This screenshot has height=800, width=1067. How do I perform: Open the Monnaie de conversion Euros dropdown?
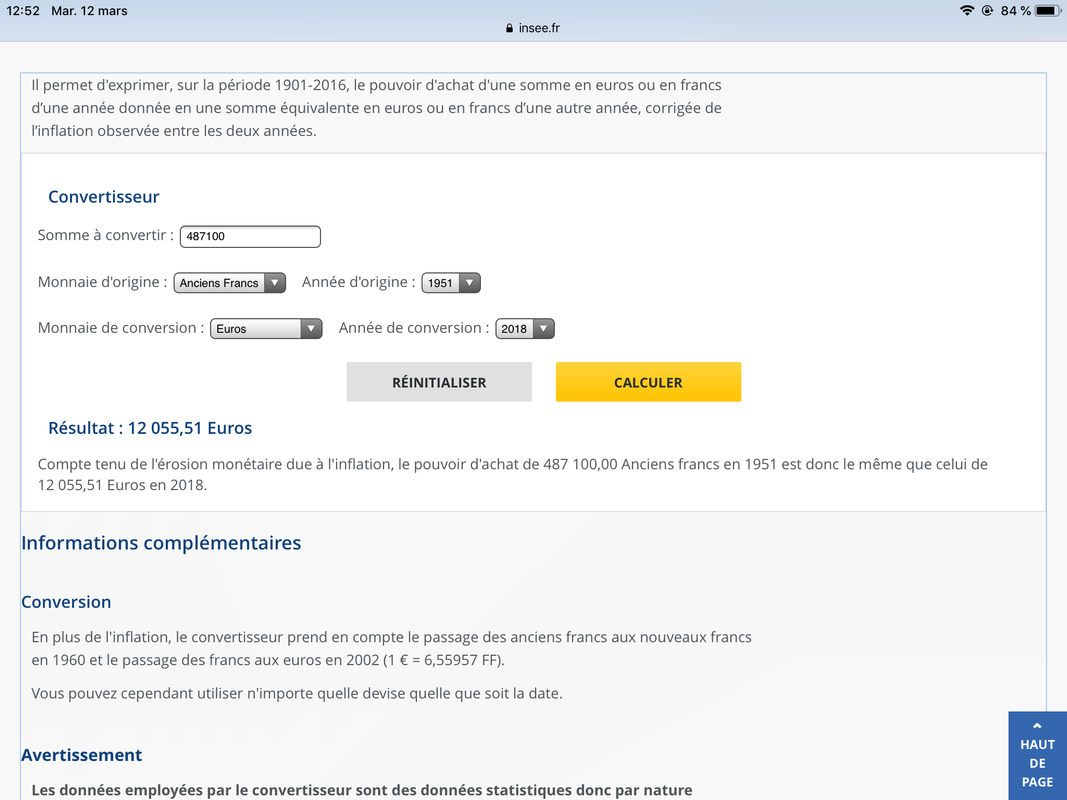pyautogui.click(x=266, y=329)
